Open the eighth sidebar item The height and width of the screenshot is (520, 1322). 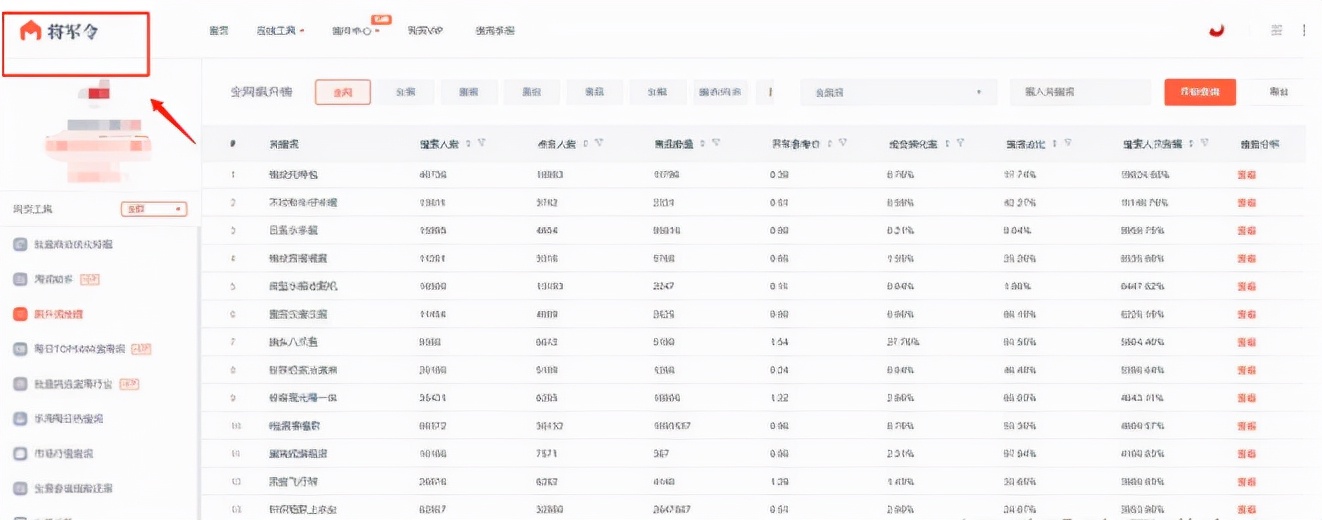tap(63, 488)
